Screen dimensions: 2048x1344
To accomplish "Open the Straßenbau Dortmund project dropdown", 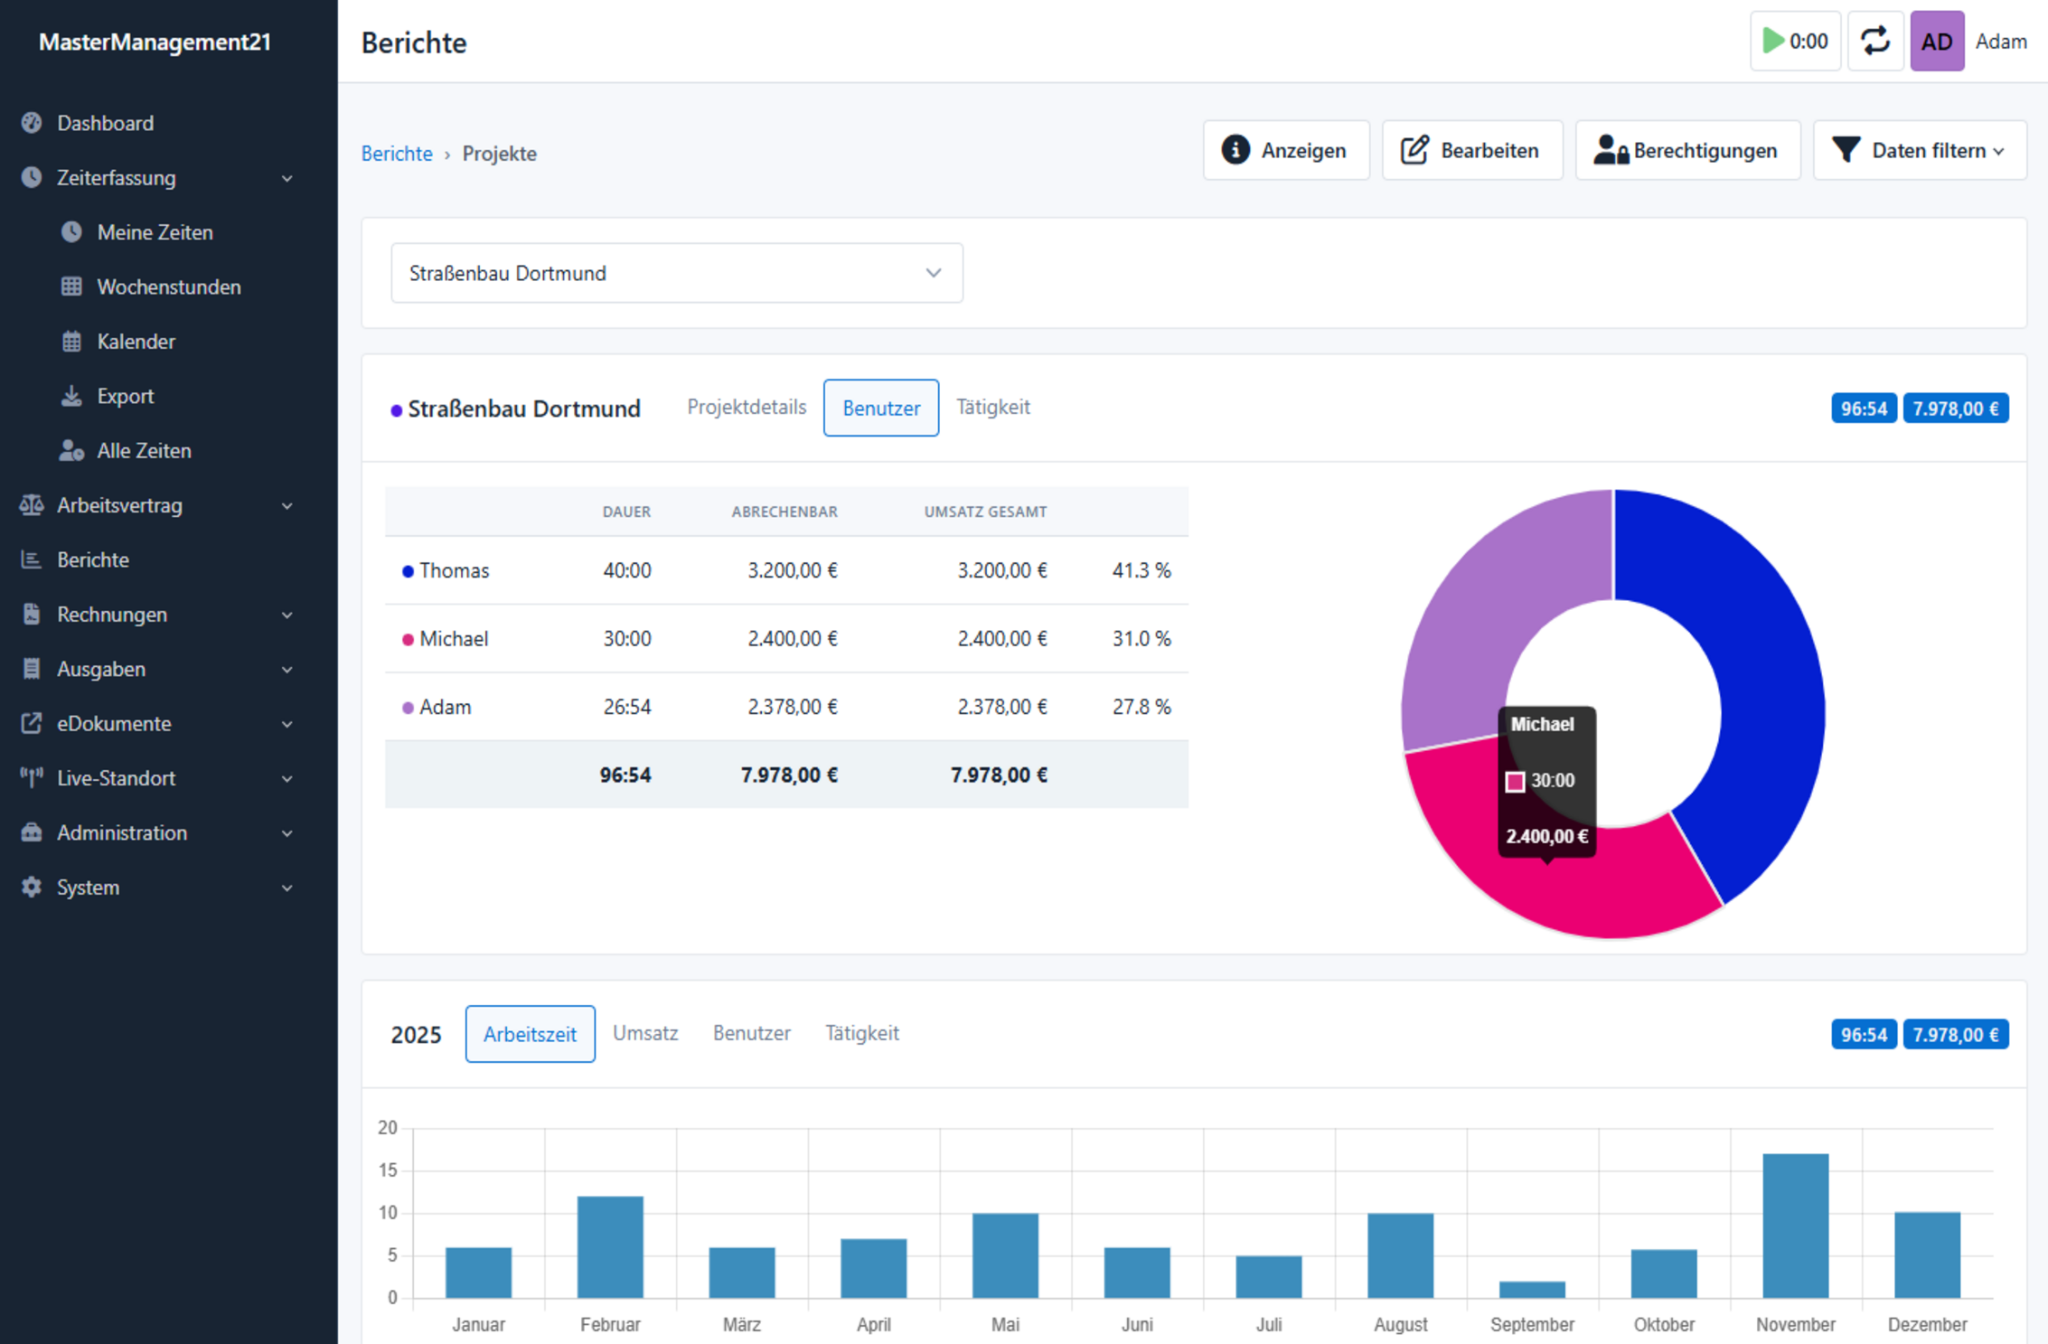I will pyautogui.click(x=677, y=273).
